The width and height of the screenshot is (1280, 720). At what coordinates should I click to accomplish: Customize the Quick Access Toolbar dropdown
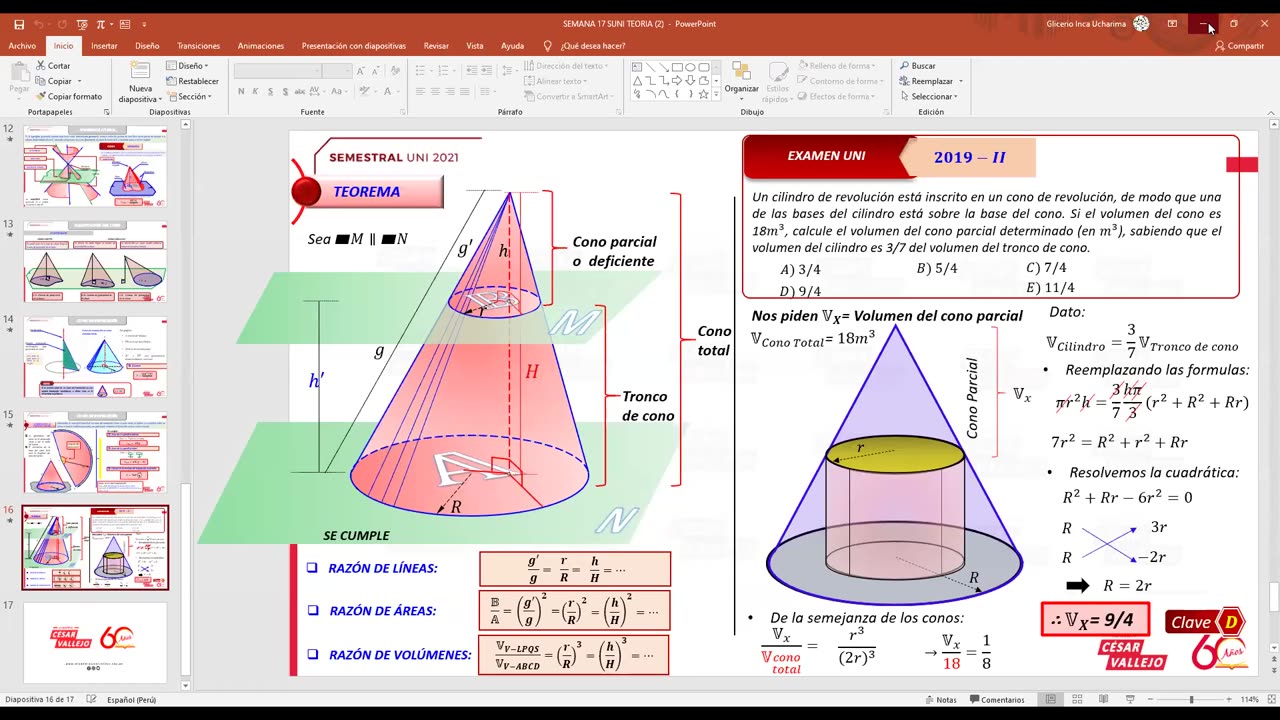[x=145, y=24]
